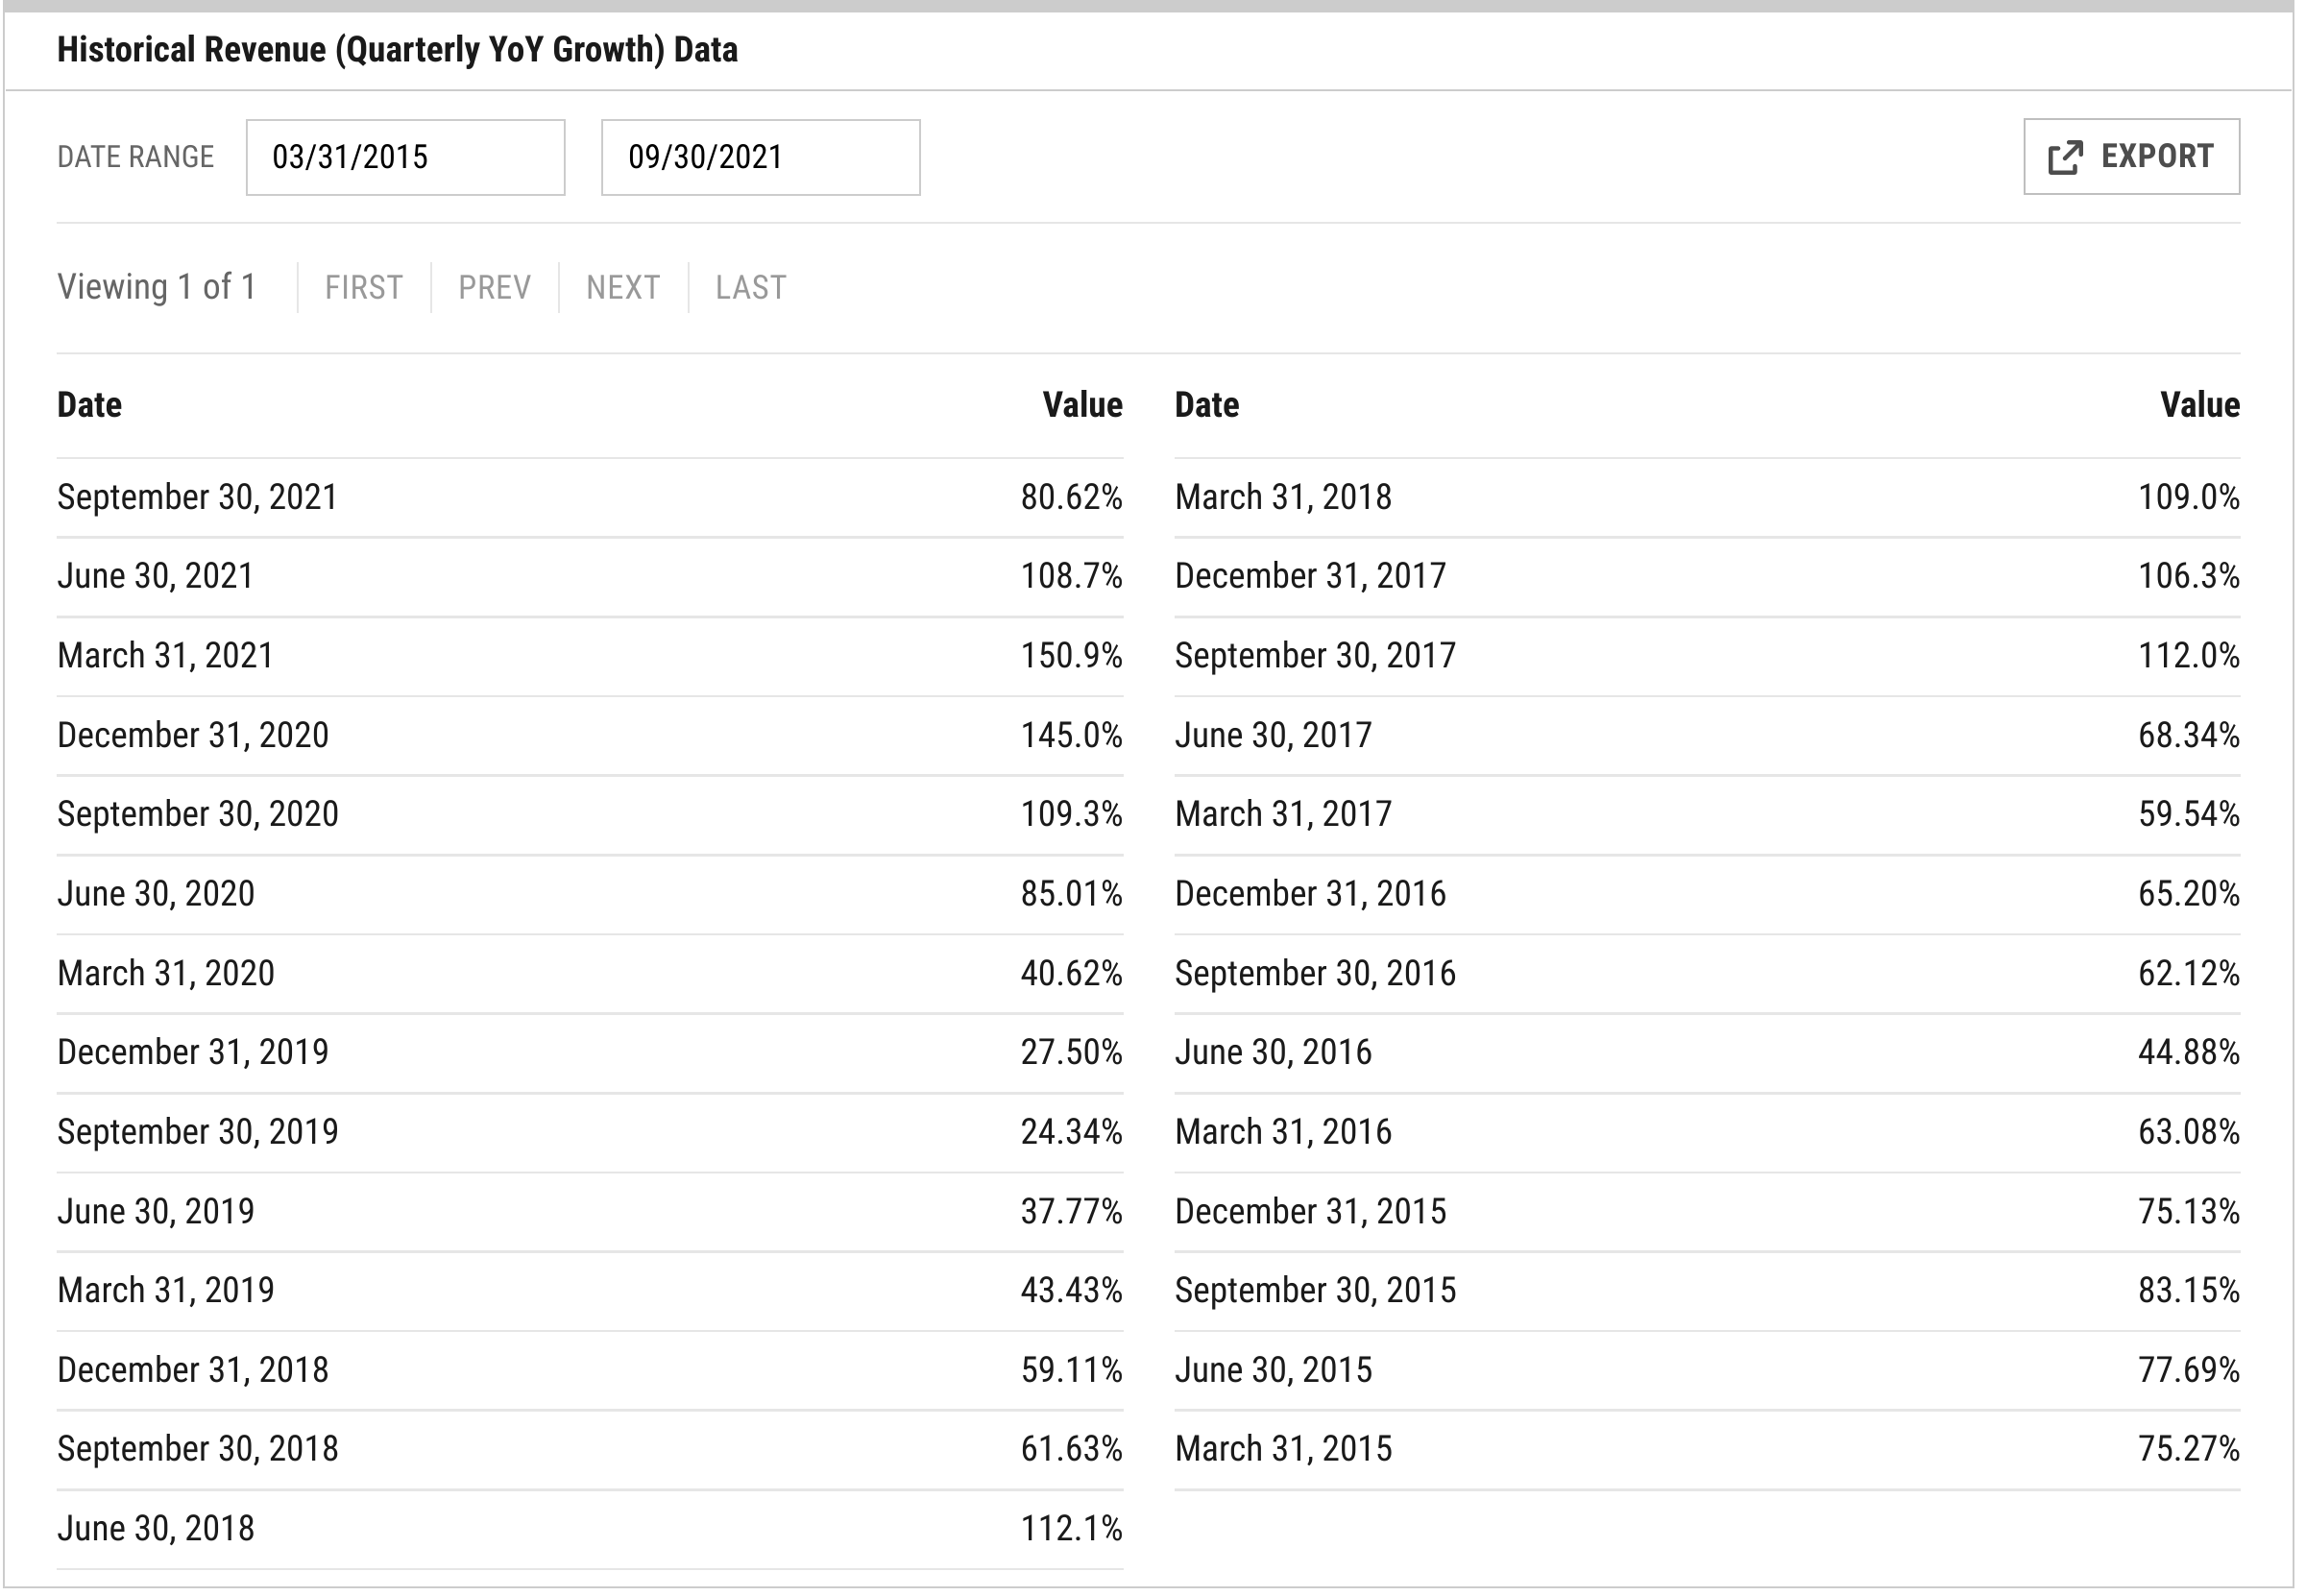Image resolution: width=2306 pixels, height=1596 pixels.
Task: Click the 68.34% value
Action: (x=2189, y=735)
